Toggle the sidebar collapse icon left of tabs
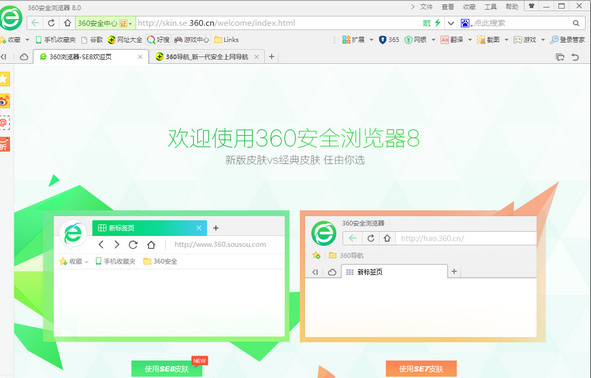The width and height of the screenshot is (591, 378). tap(4, 57)
